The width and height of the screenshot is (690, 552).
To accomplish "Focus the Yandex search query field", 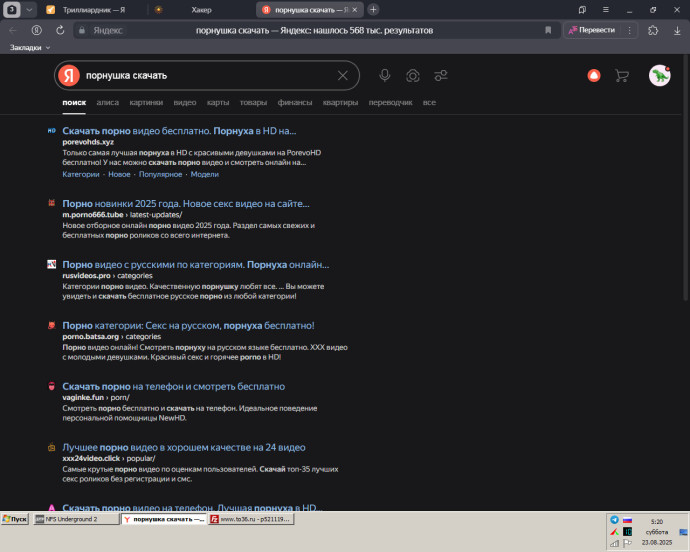I will 207,75.
